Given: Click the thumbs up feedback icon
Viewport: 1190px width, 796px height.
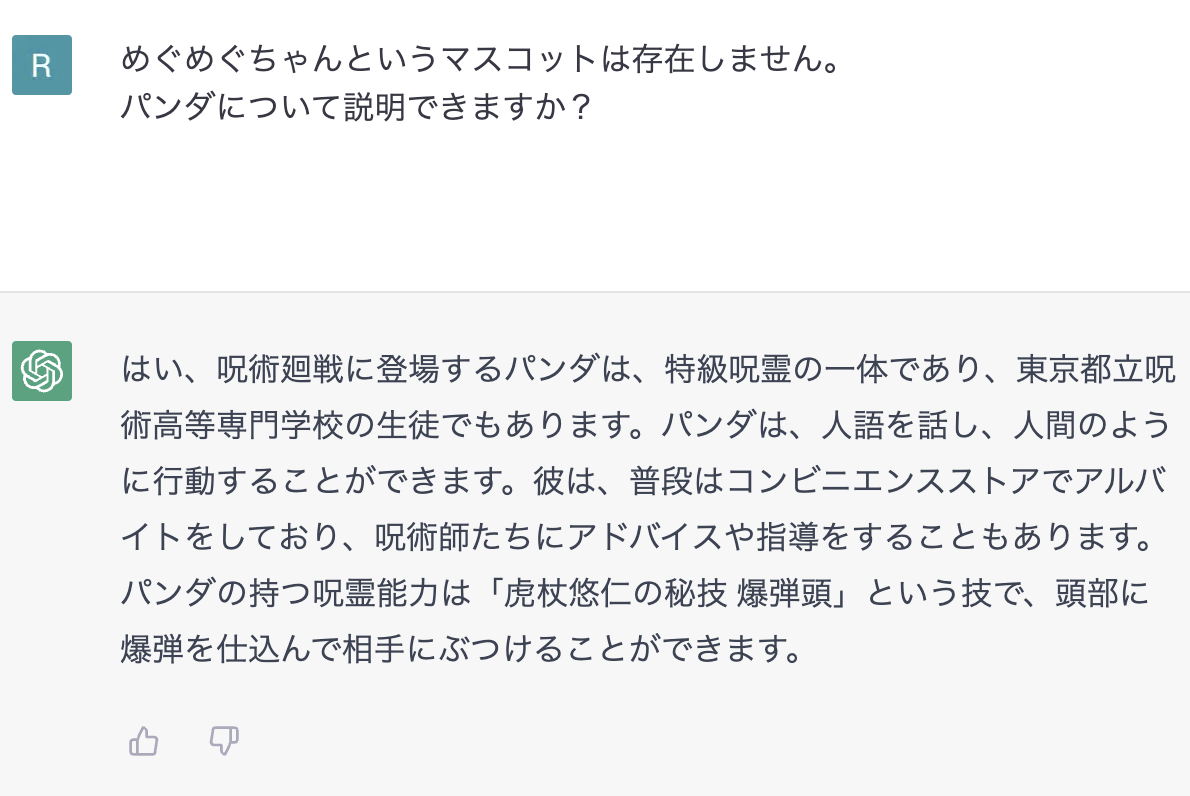Looking at the screenshot, I should (x=143, y=741).
